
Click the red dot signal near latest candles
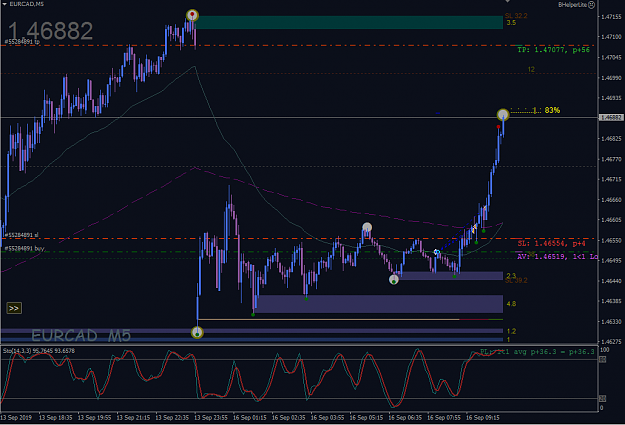pos(498,127)
